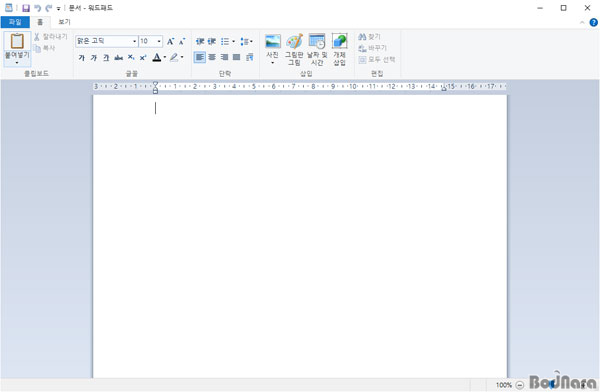Click the bullet list icon
The image size is (600, 392).
(225, 41)
